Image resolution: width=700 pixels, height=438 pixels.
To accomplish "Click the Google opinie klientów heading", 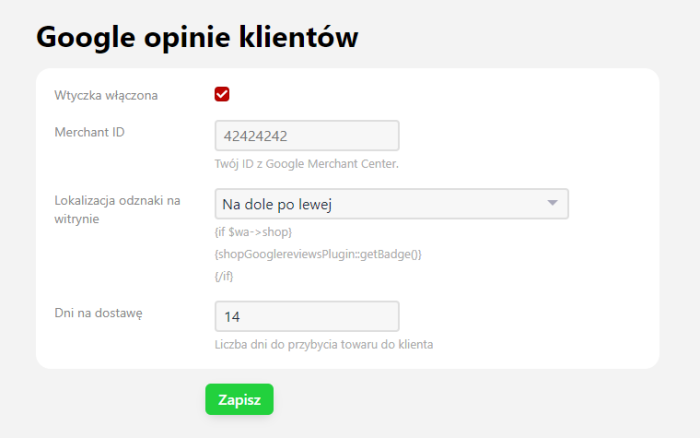I will tap(197, 37).
